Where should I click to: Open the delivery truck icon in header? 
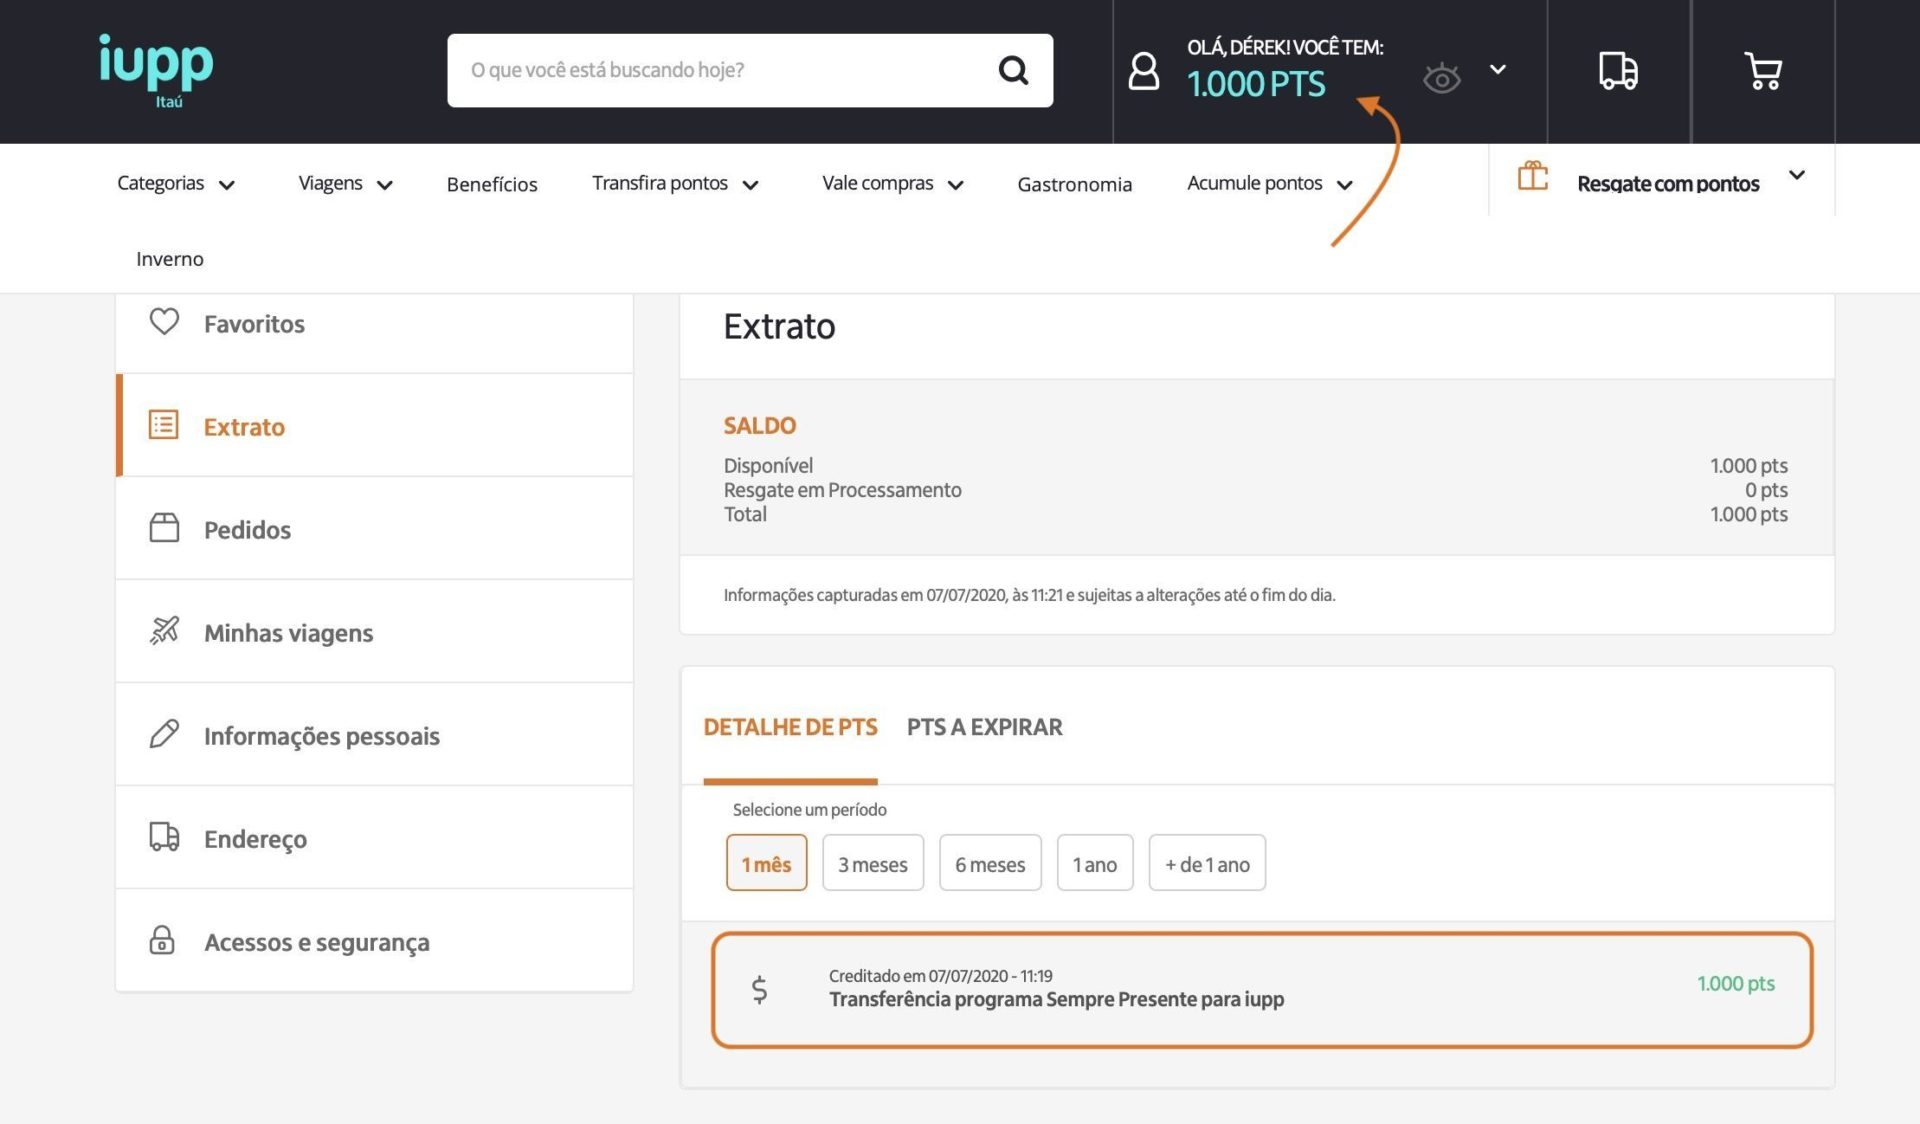point(1618,71)
